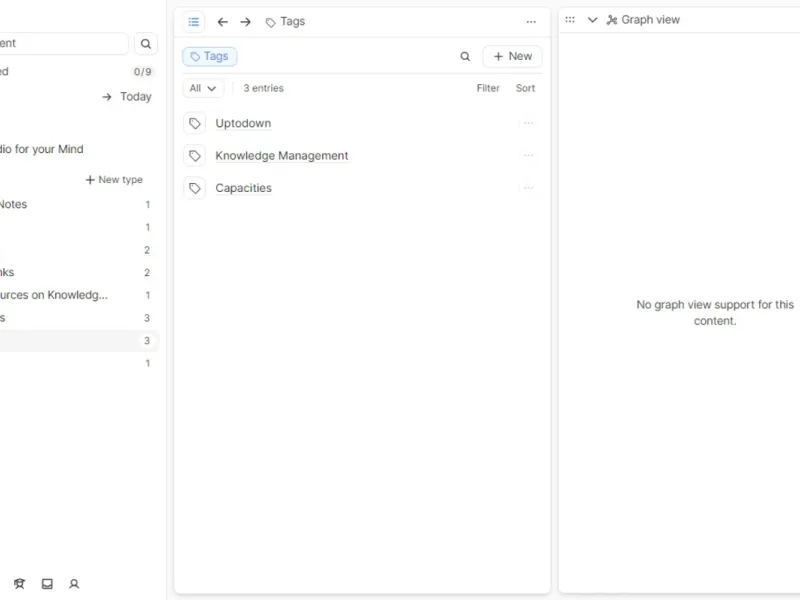The width and height of the screenshot is (800, 600).
Task: Click the Sort button
Action: (x=525, y=88)
